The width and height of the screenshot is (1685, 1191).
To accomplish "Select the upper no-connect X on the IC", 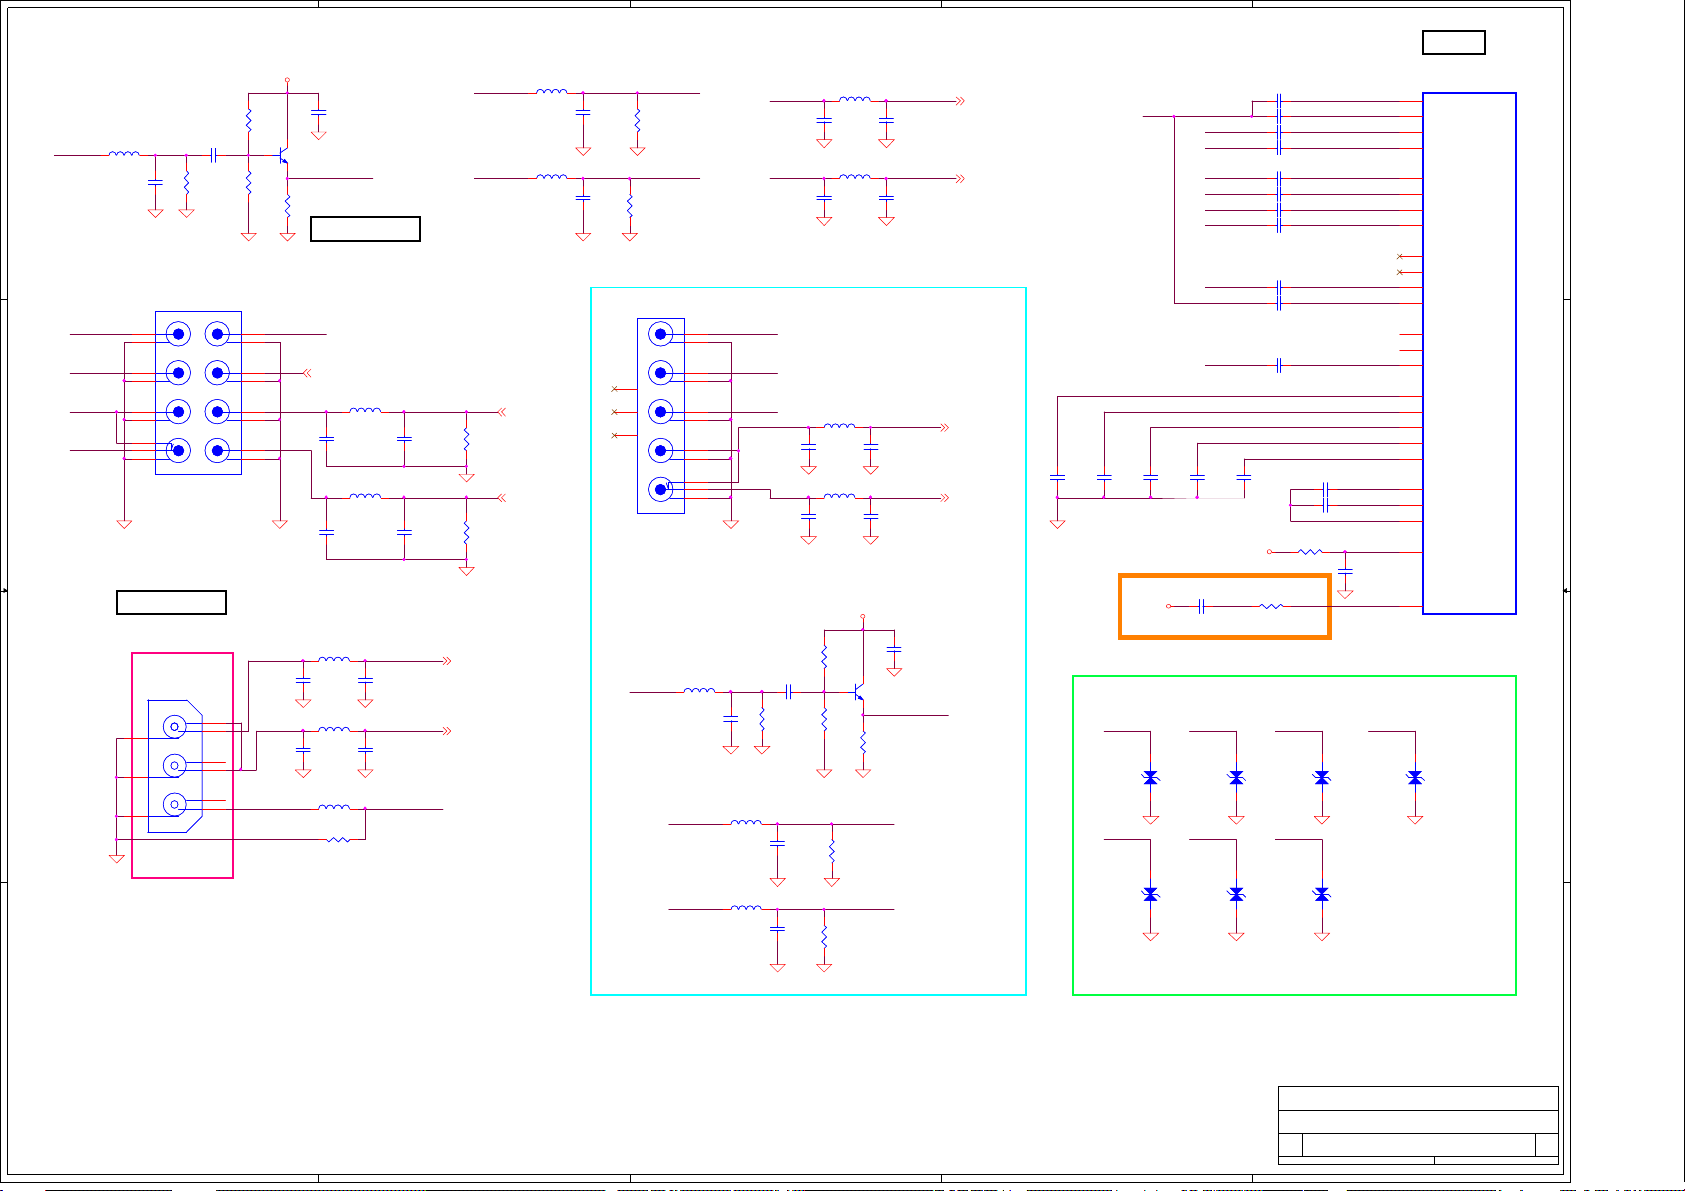I will [x=1399, y=257].
